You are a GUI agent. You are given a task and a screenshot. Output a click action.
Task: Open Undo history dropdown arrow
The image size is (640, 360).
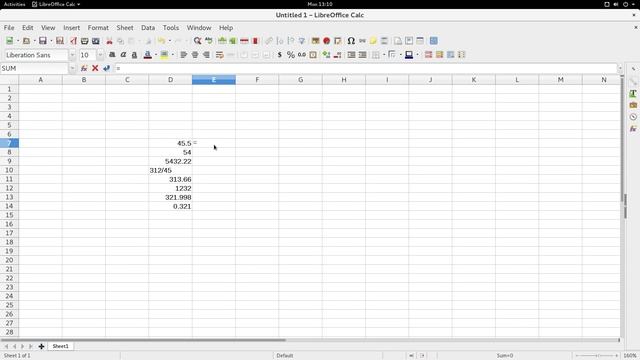tap(170, 41)
